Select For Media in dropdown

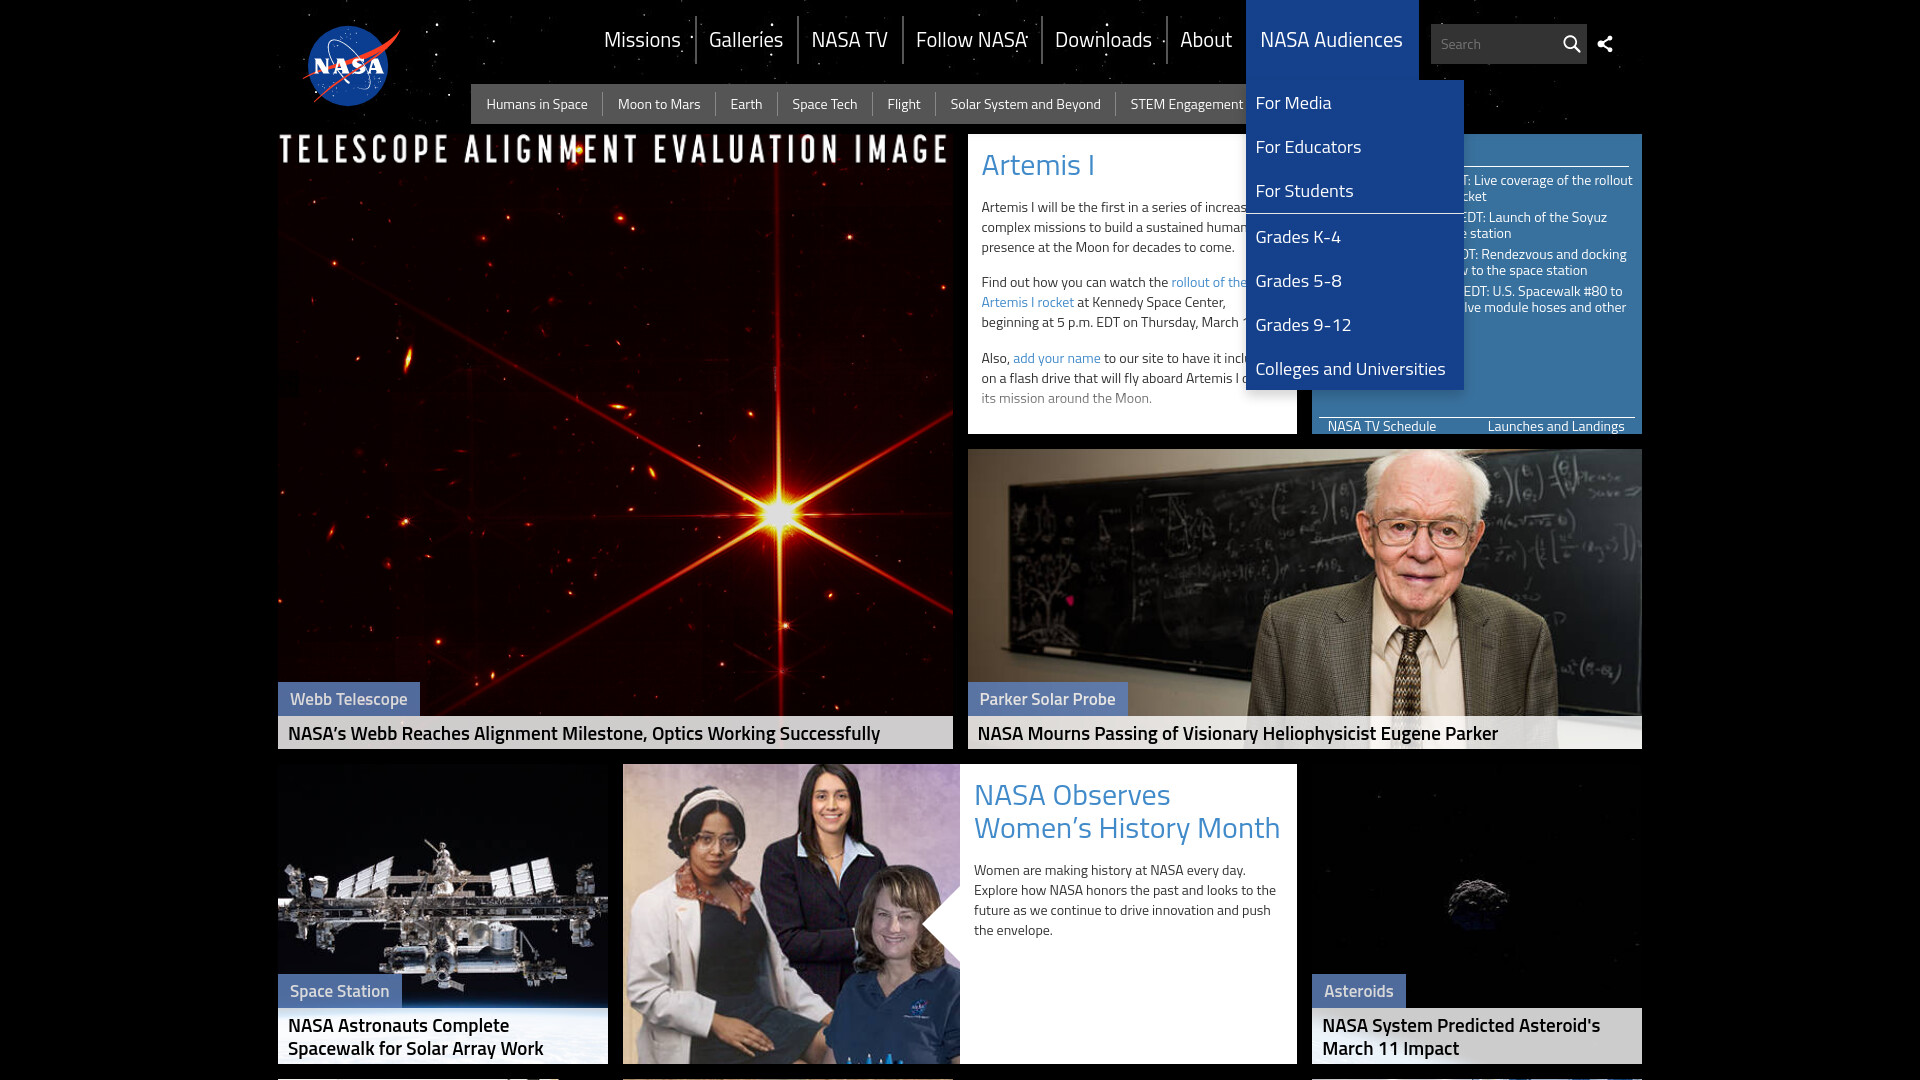coord(1354,103)
